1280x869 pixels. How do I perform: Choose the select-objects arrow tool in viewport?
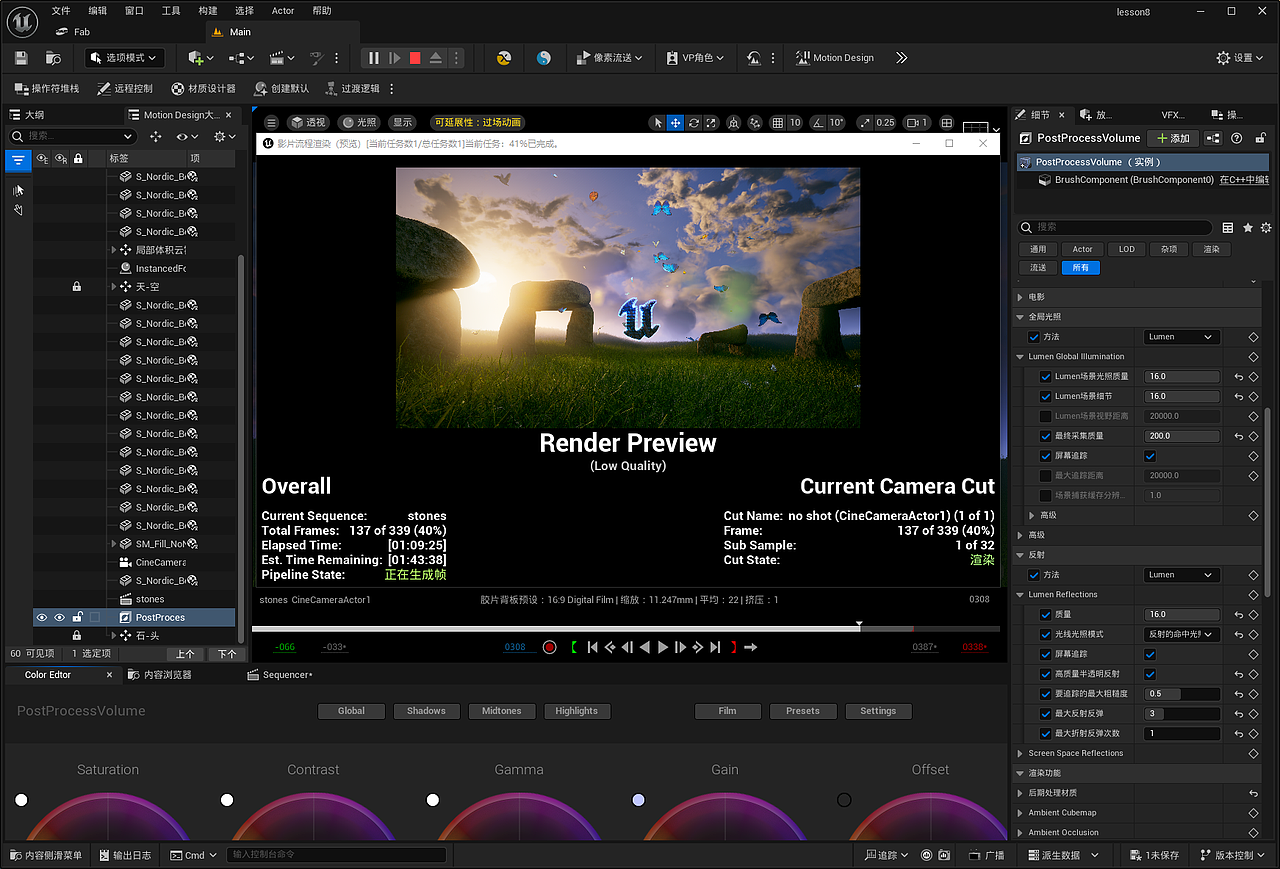[x=657, y=123]
